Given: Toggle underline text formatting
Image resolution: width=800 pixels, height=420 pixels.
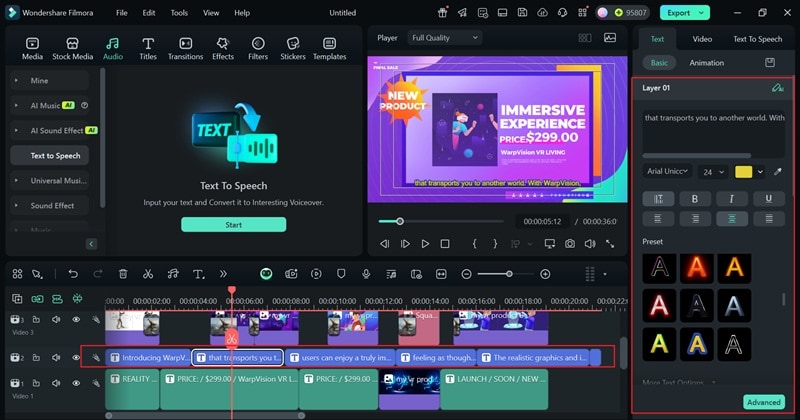Looking at the screenshot, I should (x=768, y=199).
